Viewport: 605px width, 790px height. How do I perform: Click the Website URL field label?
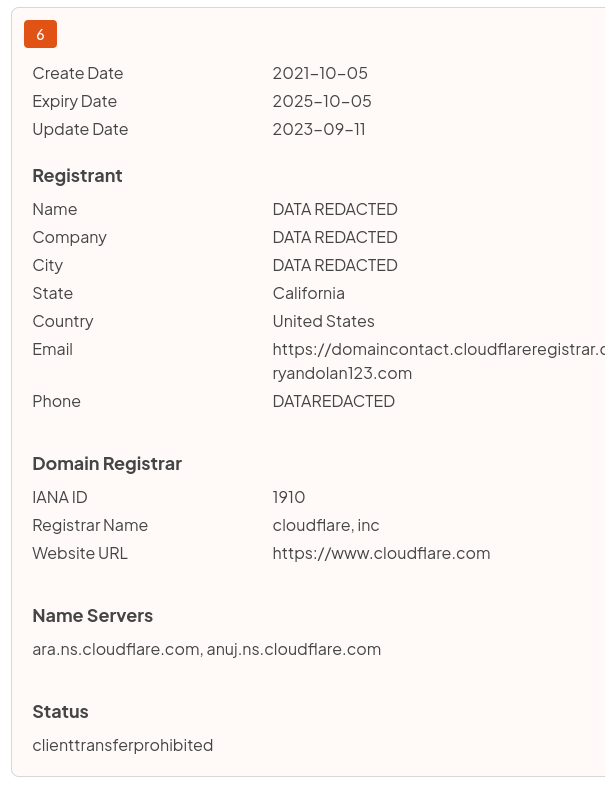pyautogui.click(x=80, y=553)
